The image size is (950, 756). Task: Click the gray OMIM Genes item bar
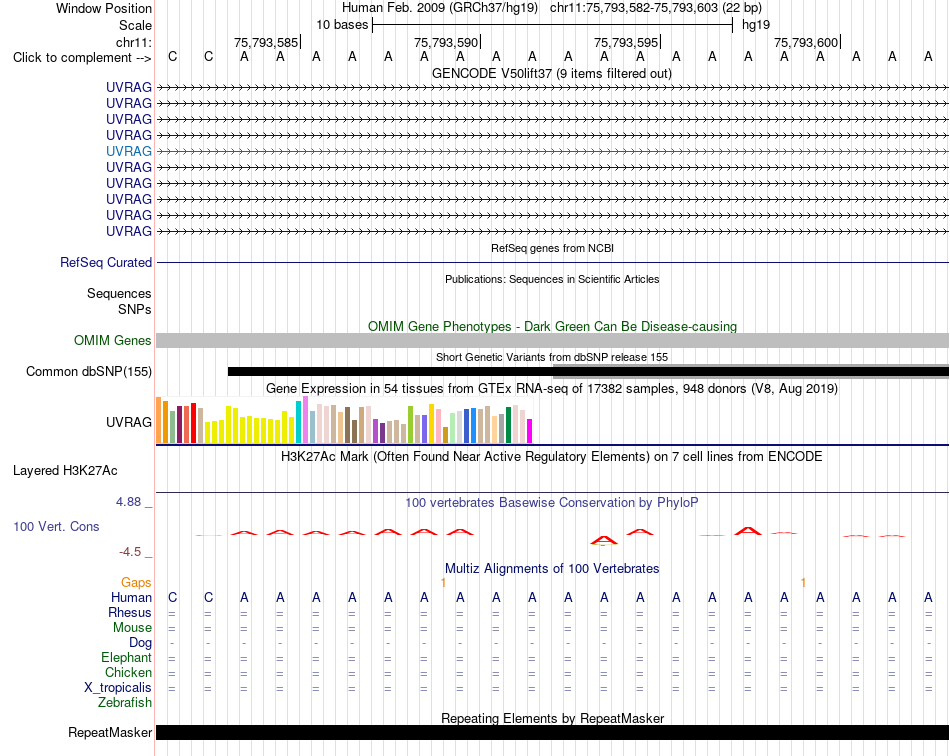click(552, 340)
